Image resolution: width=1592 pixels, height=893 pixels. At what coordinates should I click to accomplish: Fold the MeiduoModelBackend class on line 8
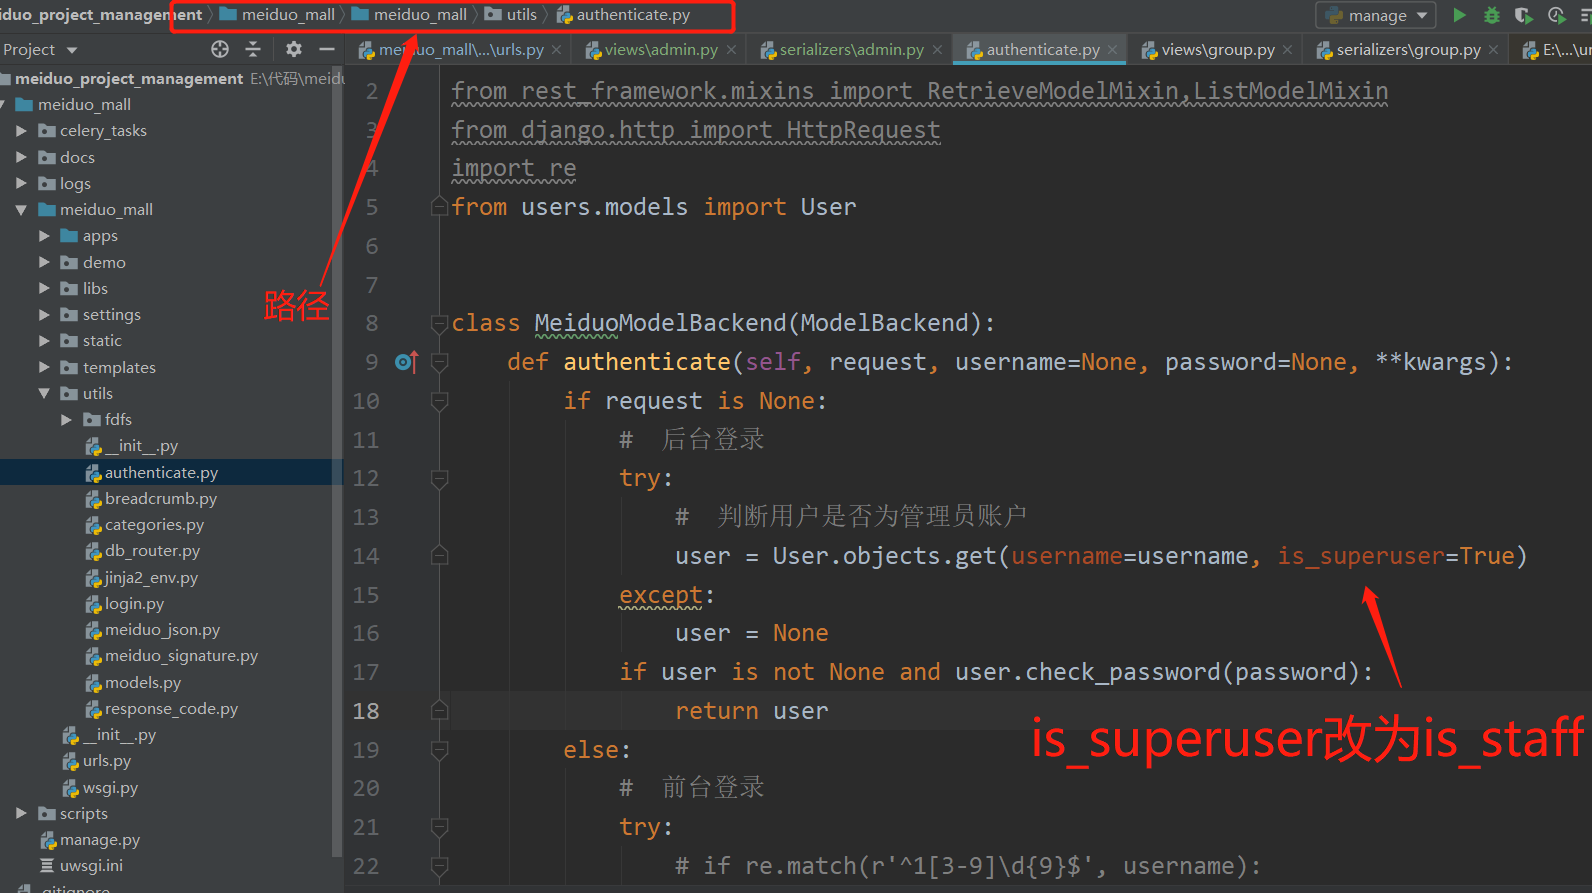(439, 323)
